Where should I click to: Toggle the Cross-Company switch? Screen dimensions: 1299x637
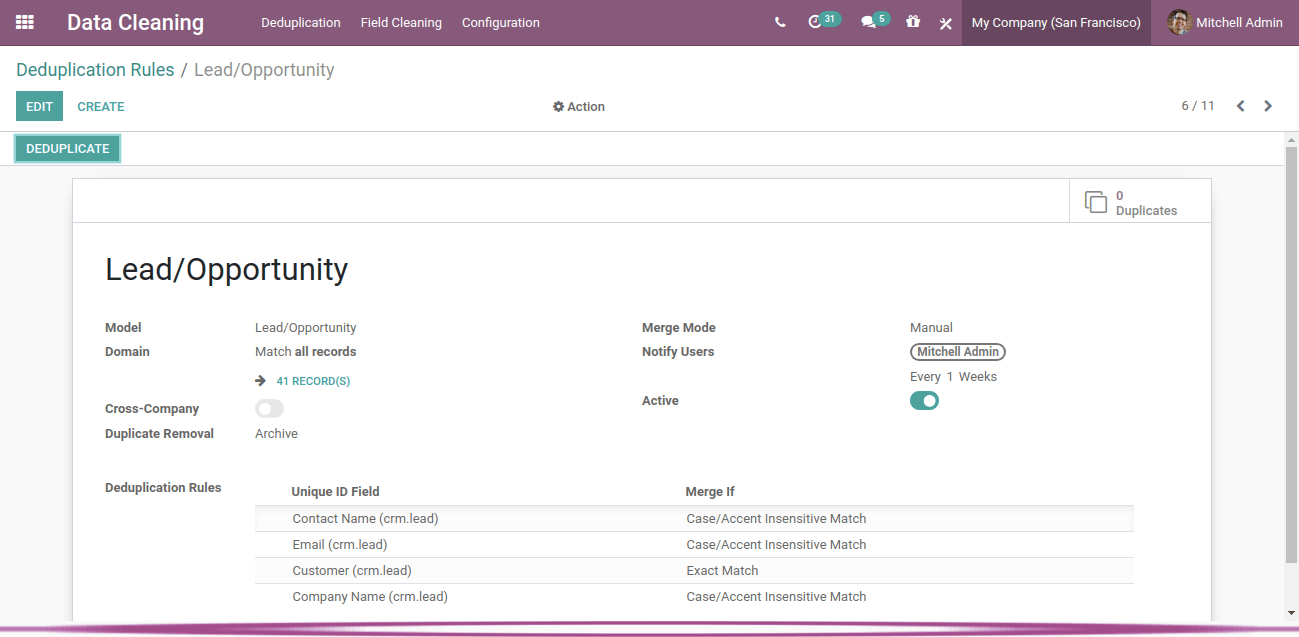(269, 408)
